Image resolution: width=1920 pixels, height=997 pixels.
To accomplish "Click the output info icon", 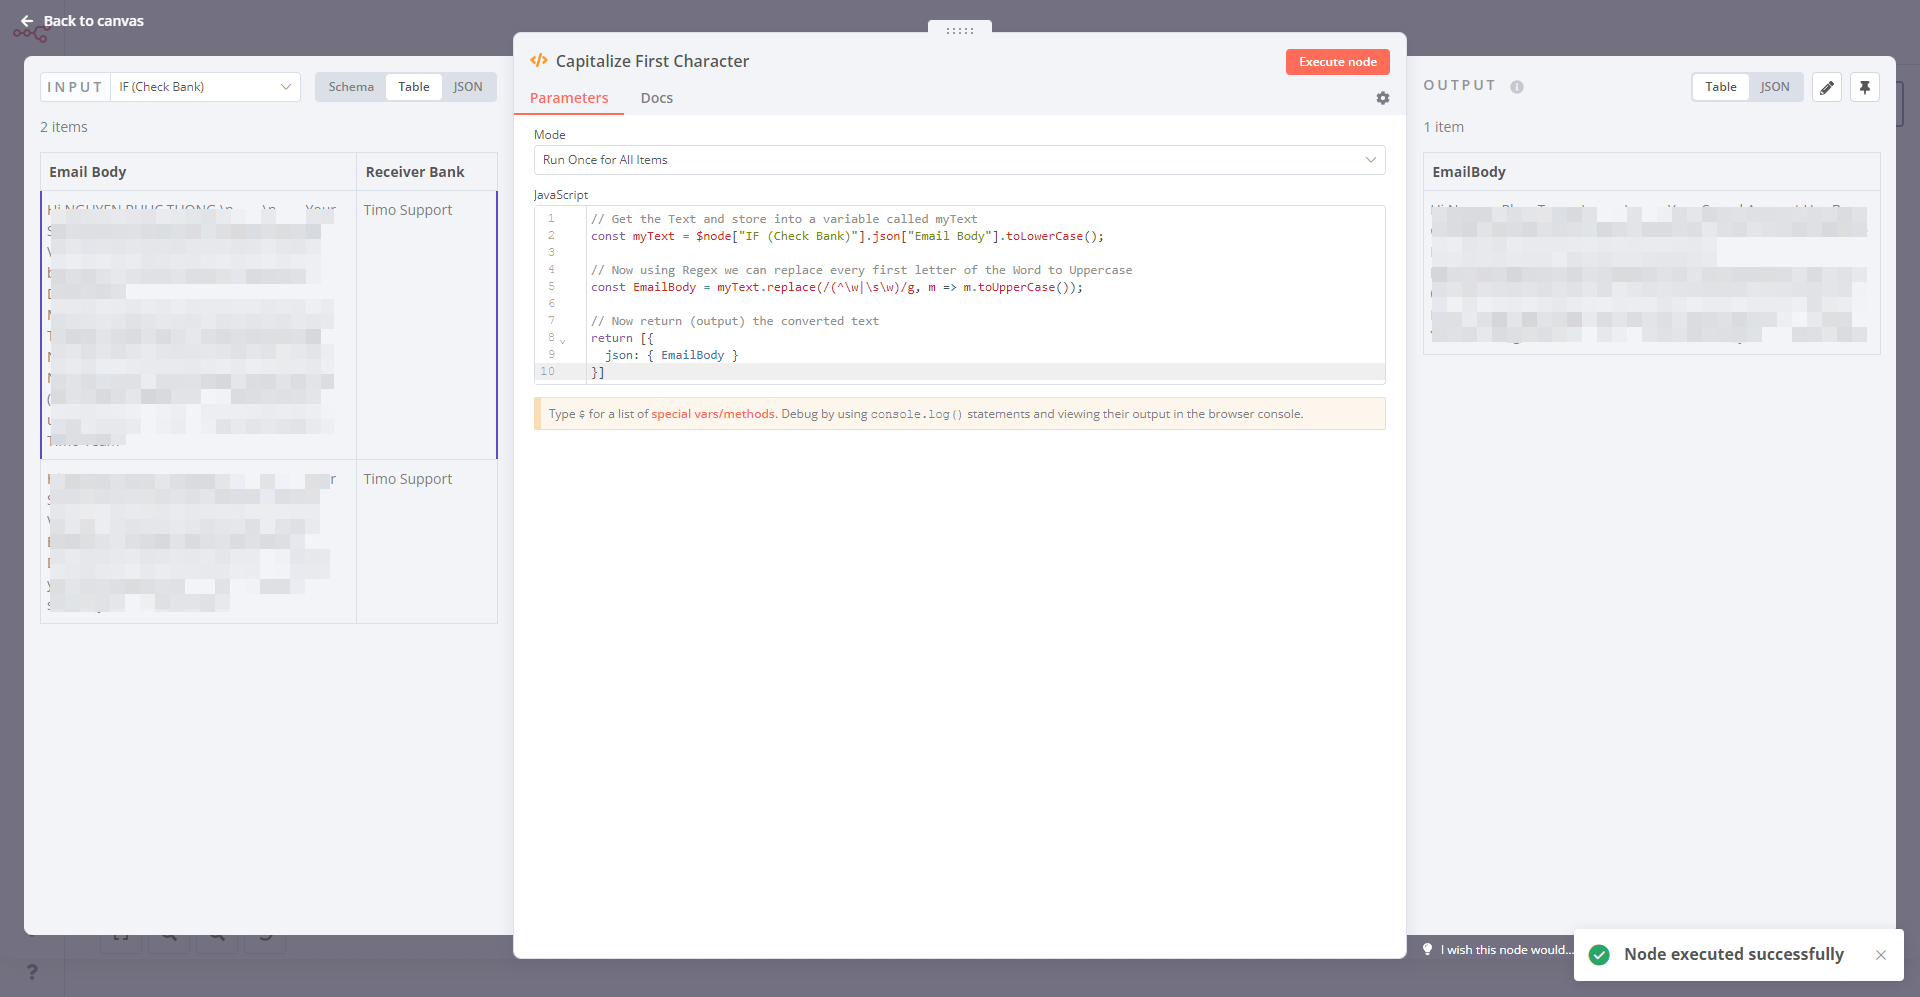I will pyautogui.click(x=1516, y=87).
